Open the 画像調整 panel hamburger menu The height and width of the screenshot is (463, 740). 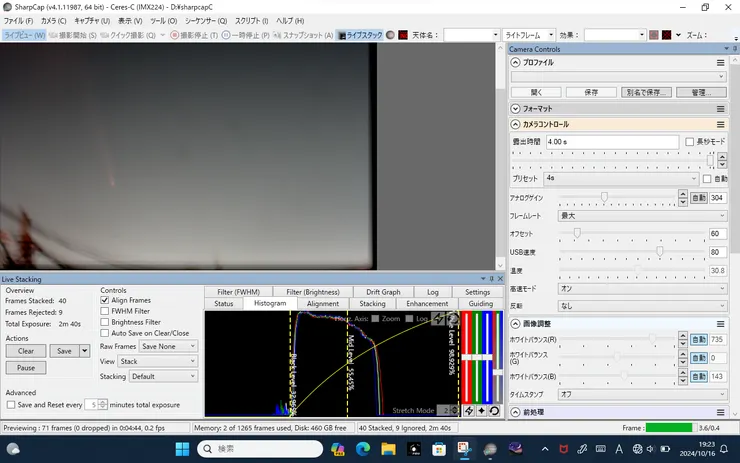(x=720, y=324)
